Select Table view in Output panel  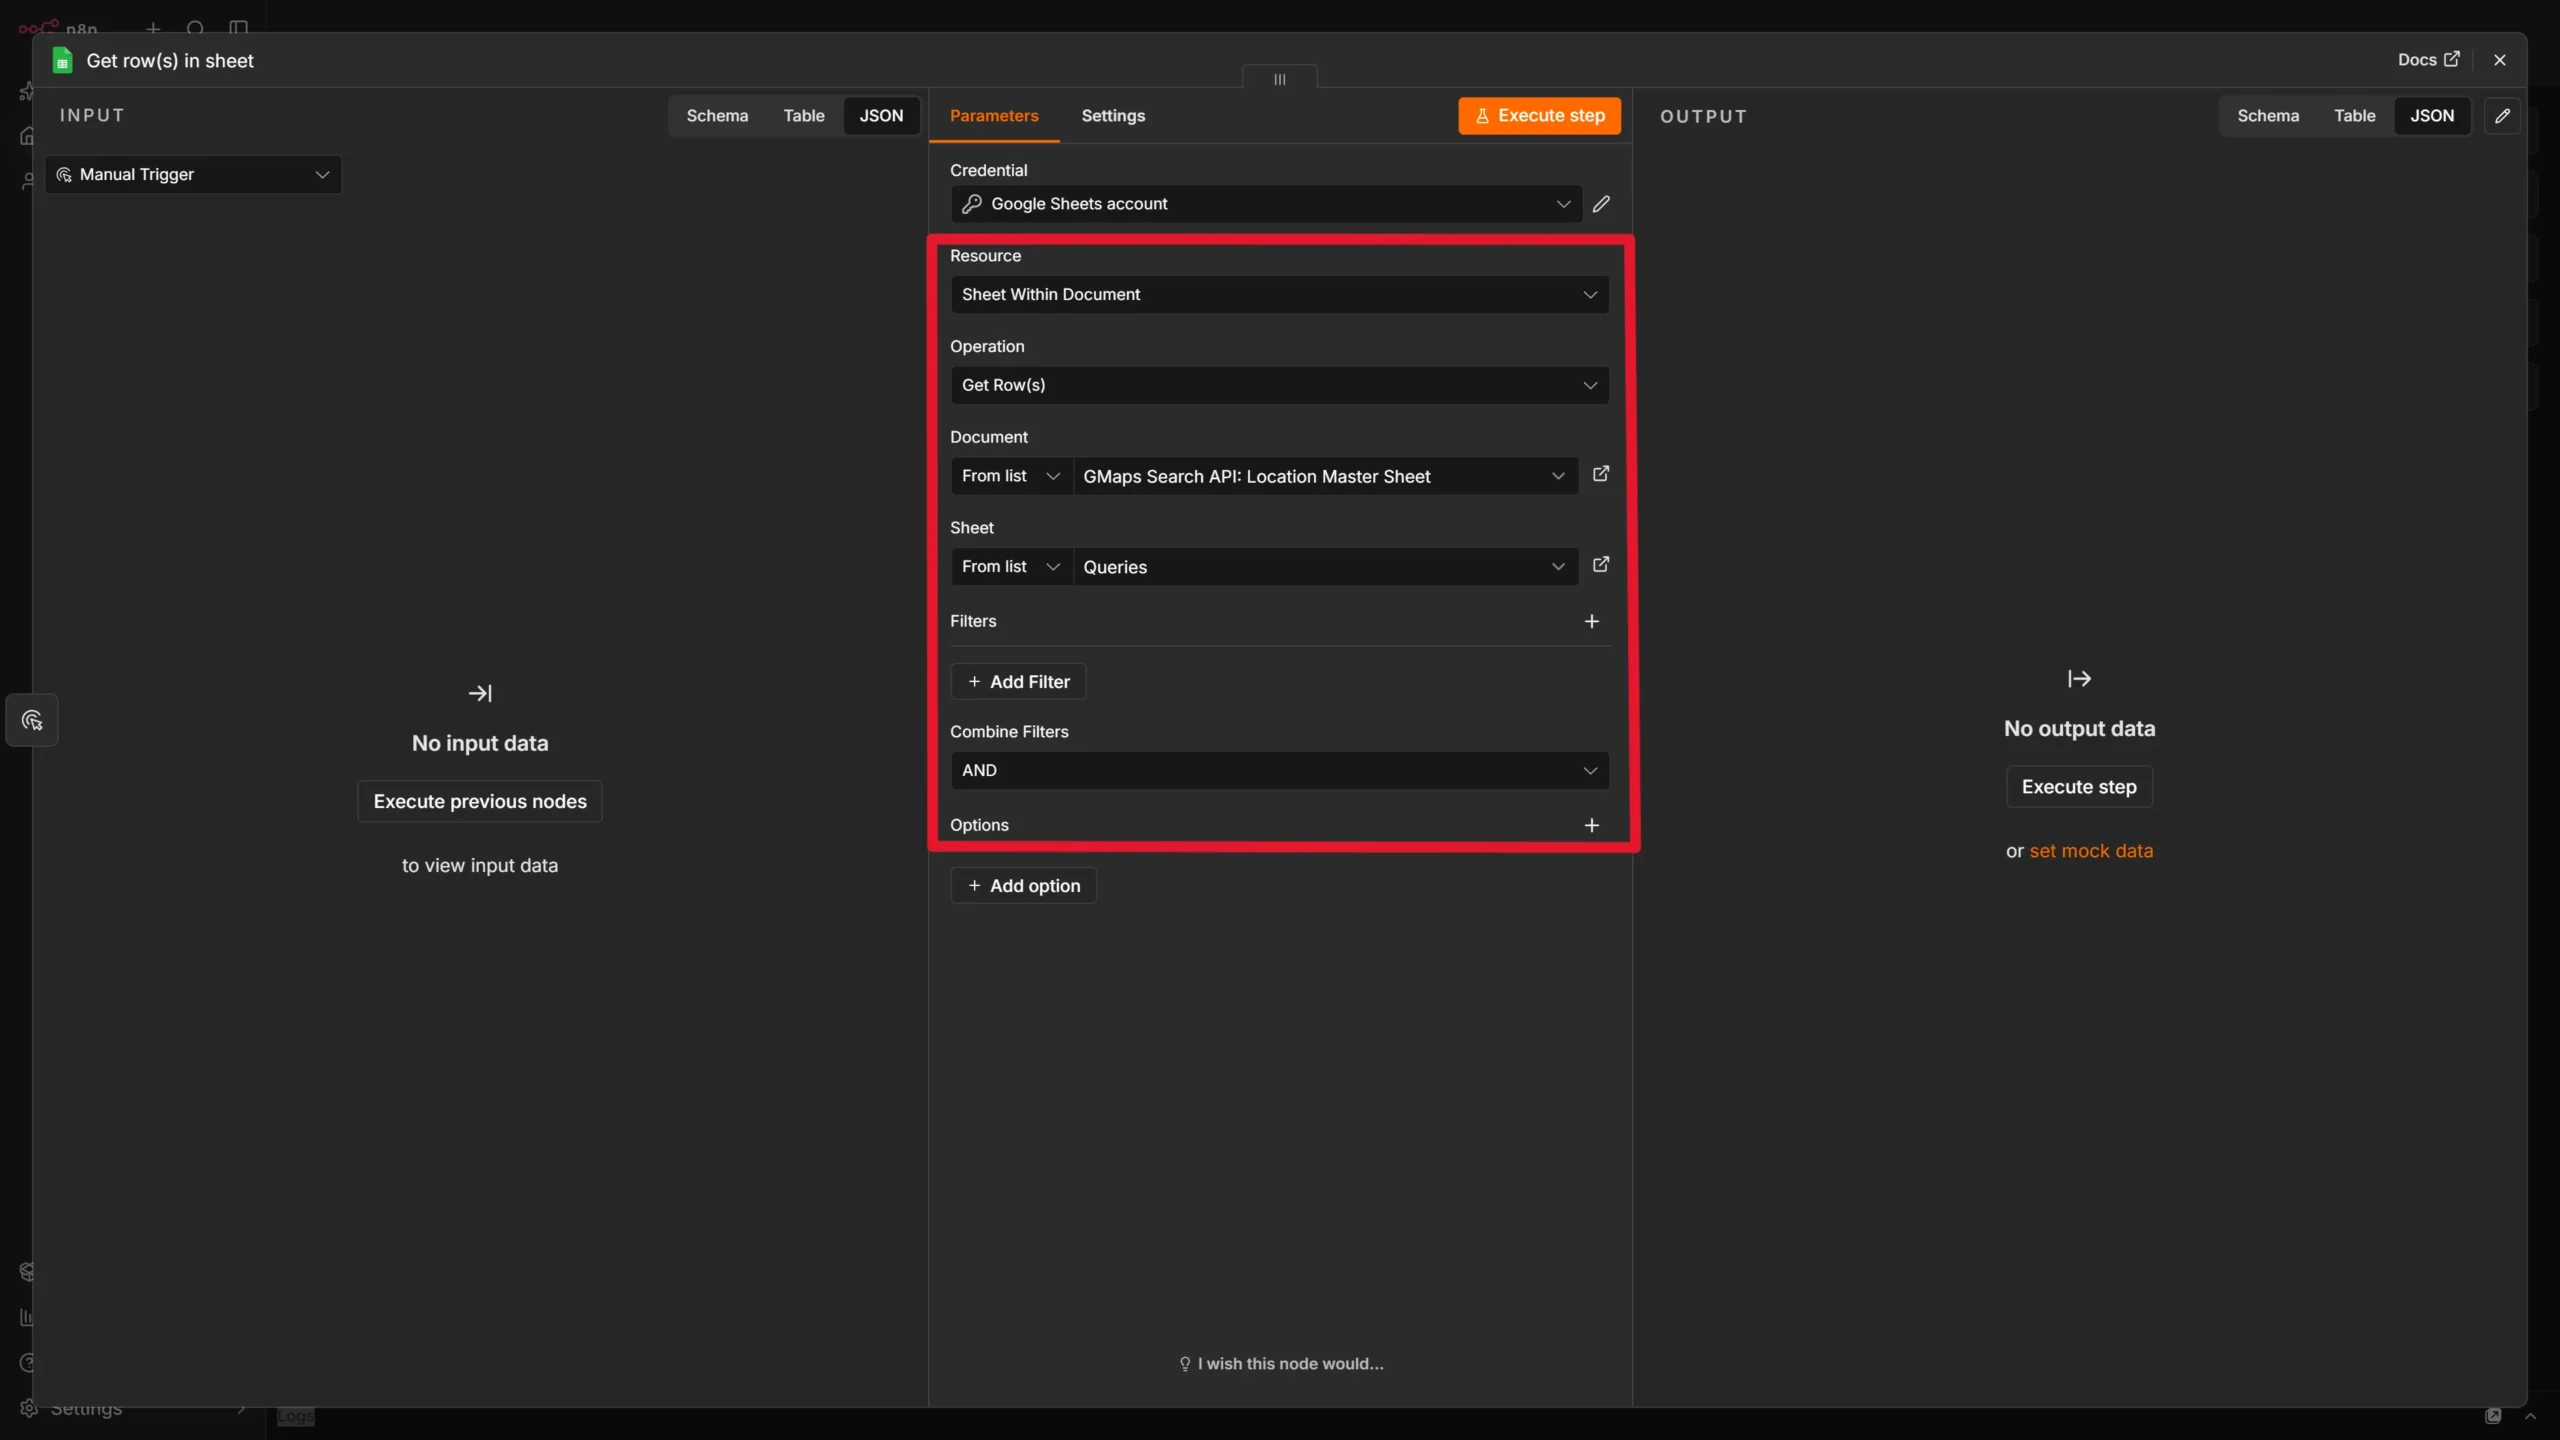tap(2354, 116)
